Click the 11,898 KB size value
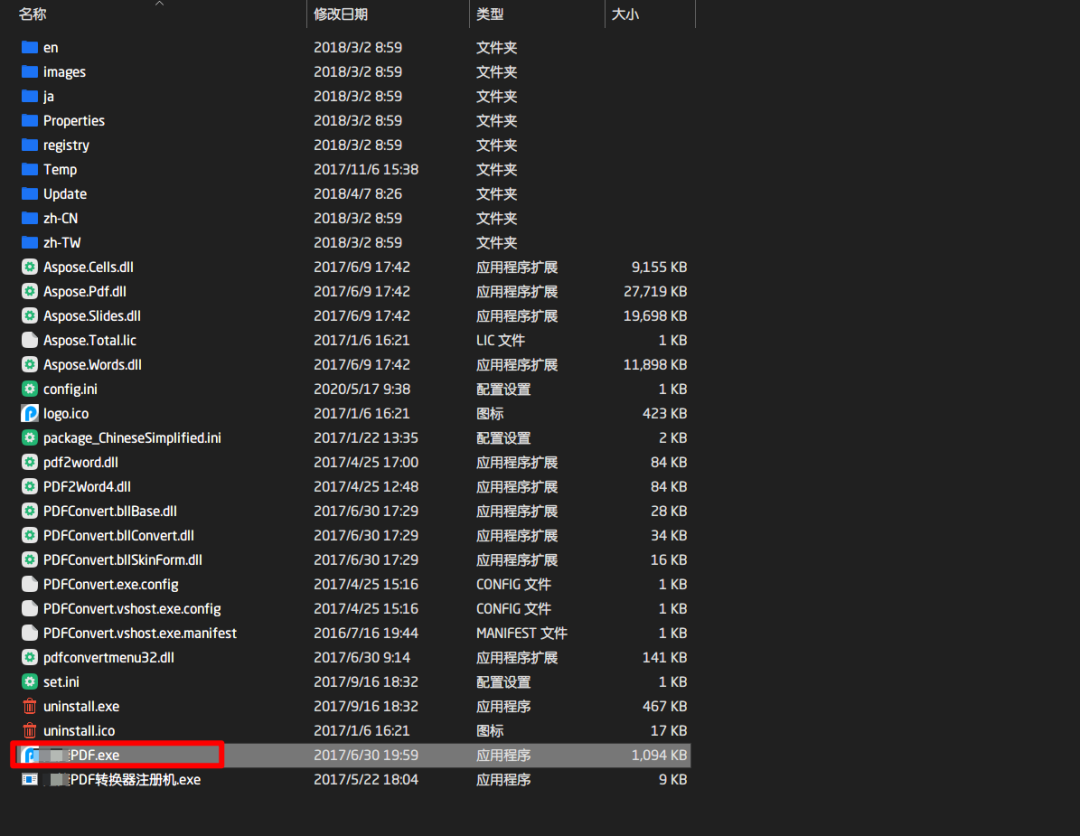The image size is (1080, 836). tap(655, 365)
